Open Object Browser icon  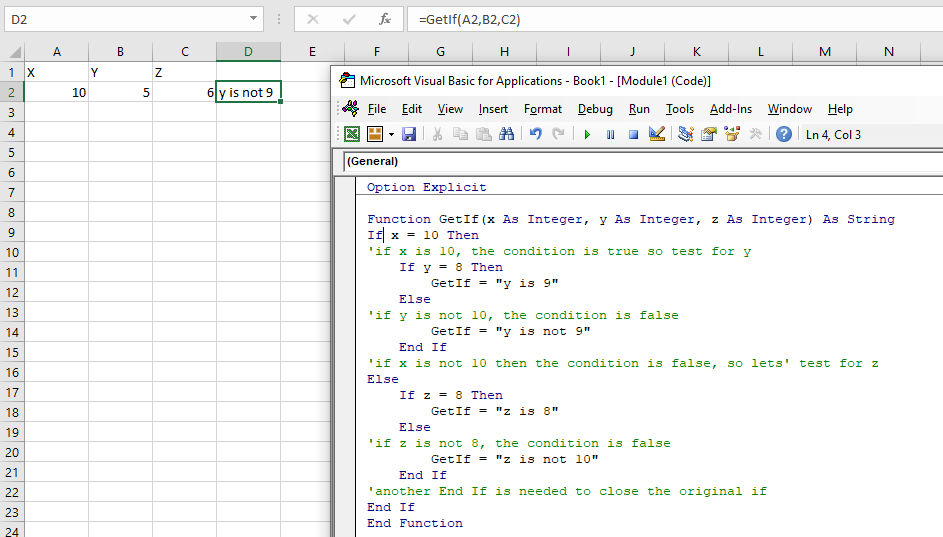[732, 134]
